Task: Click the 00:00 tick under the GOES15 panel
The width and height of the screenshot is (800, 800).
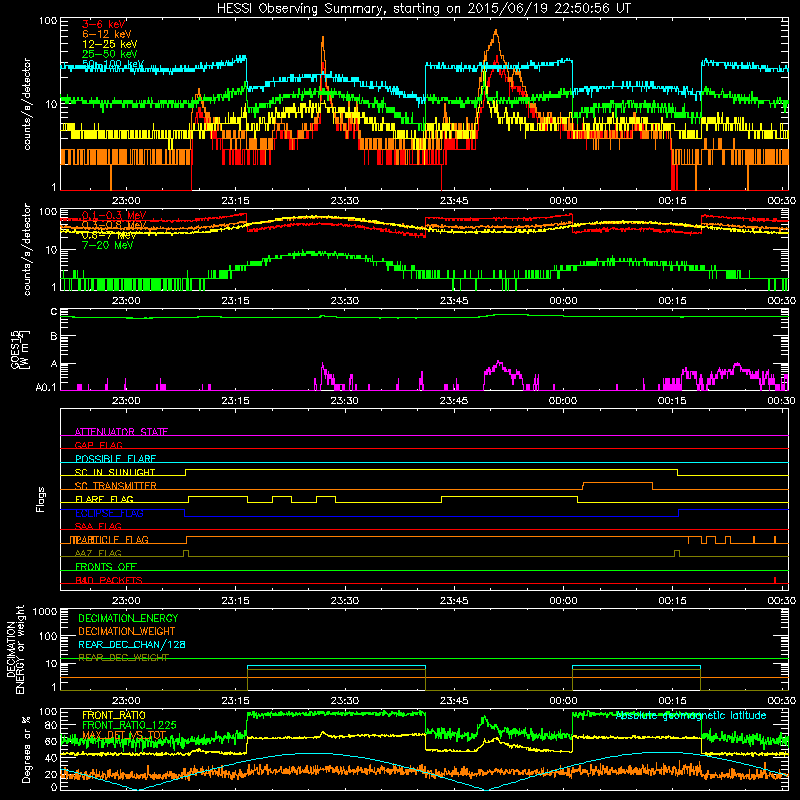Action: pyautogui.click(x=563, y=401)
